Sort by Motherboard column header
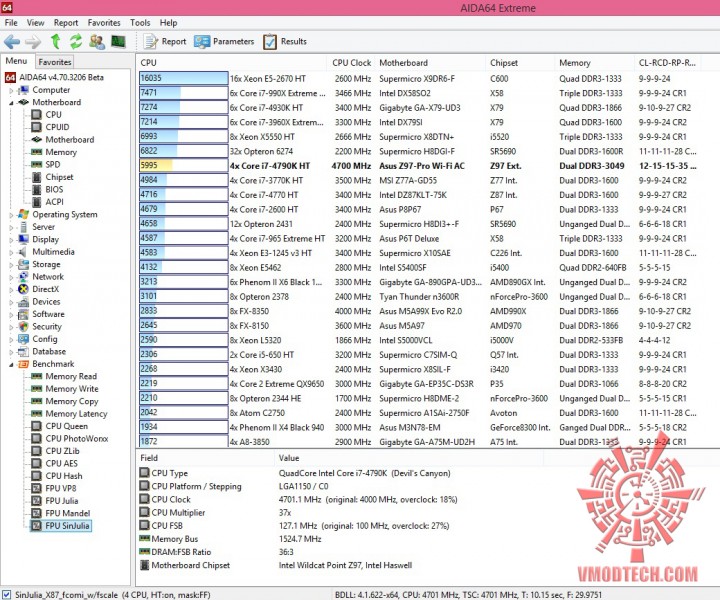The height and width of the screenshot is (600, 720). coord(403,63)
